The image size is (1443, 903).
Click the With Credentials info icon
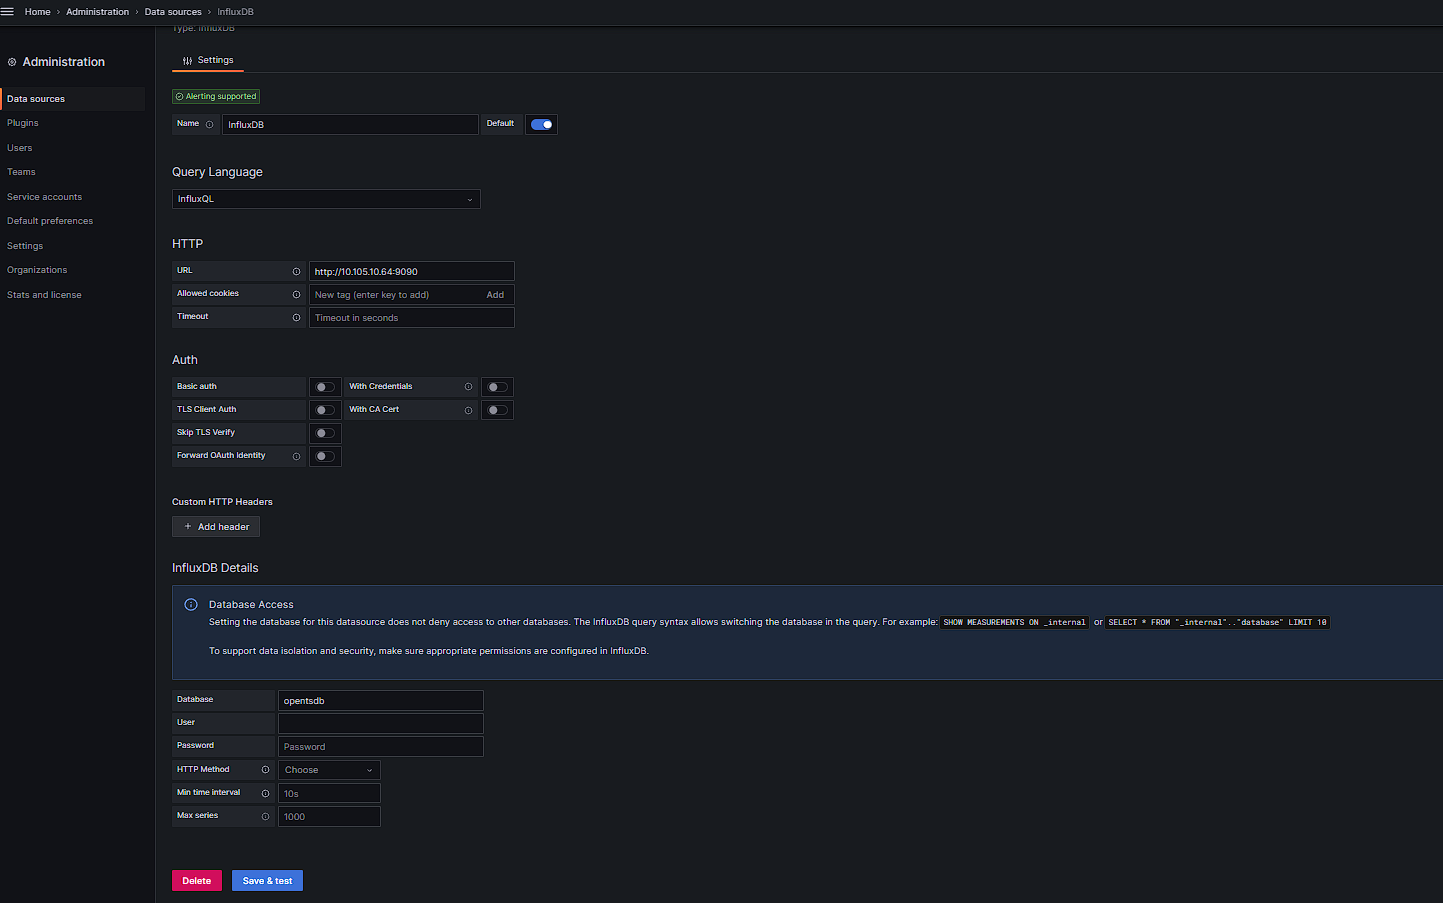pyautogui.click(x=468, y=387)
